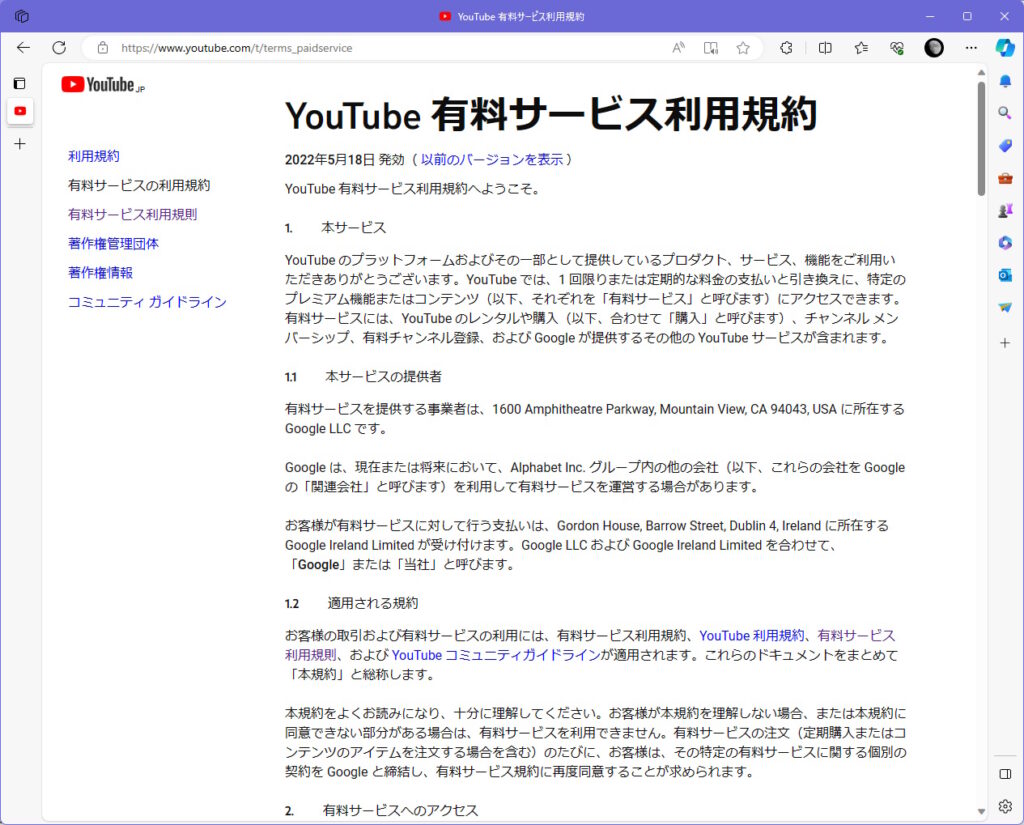Open the sidebar Search icon

(x=1005, y=113)
